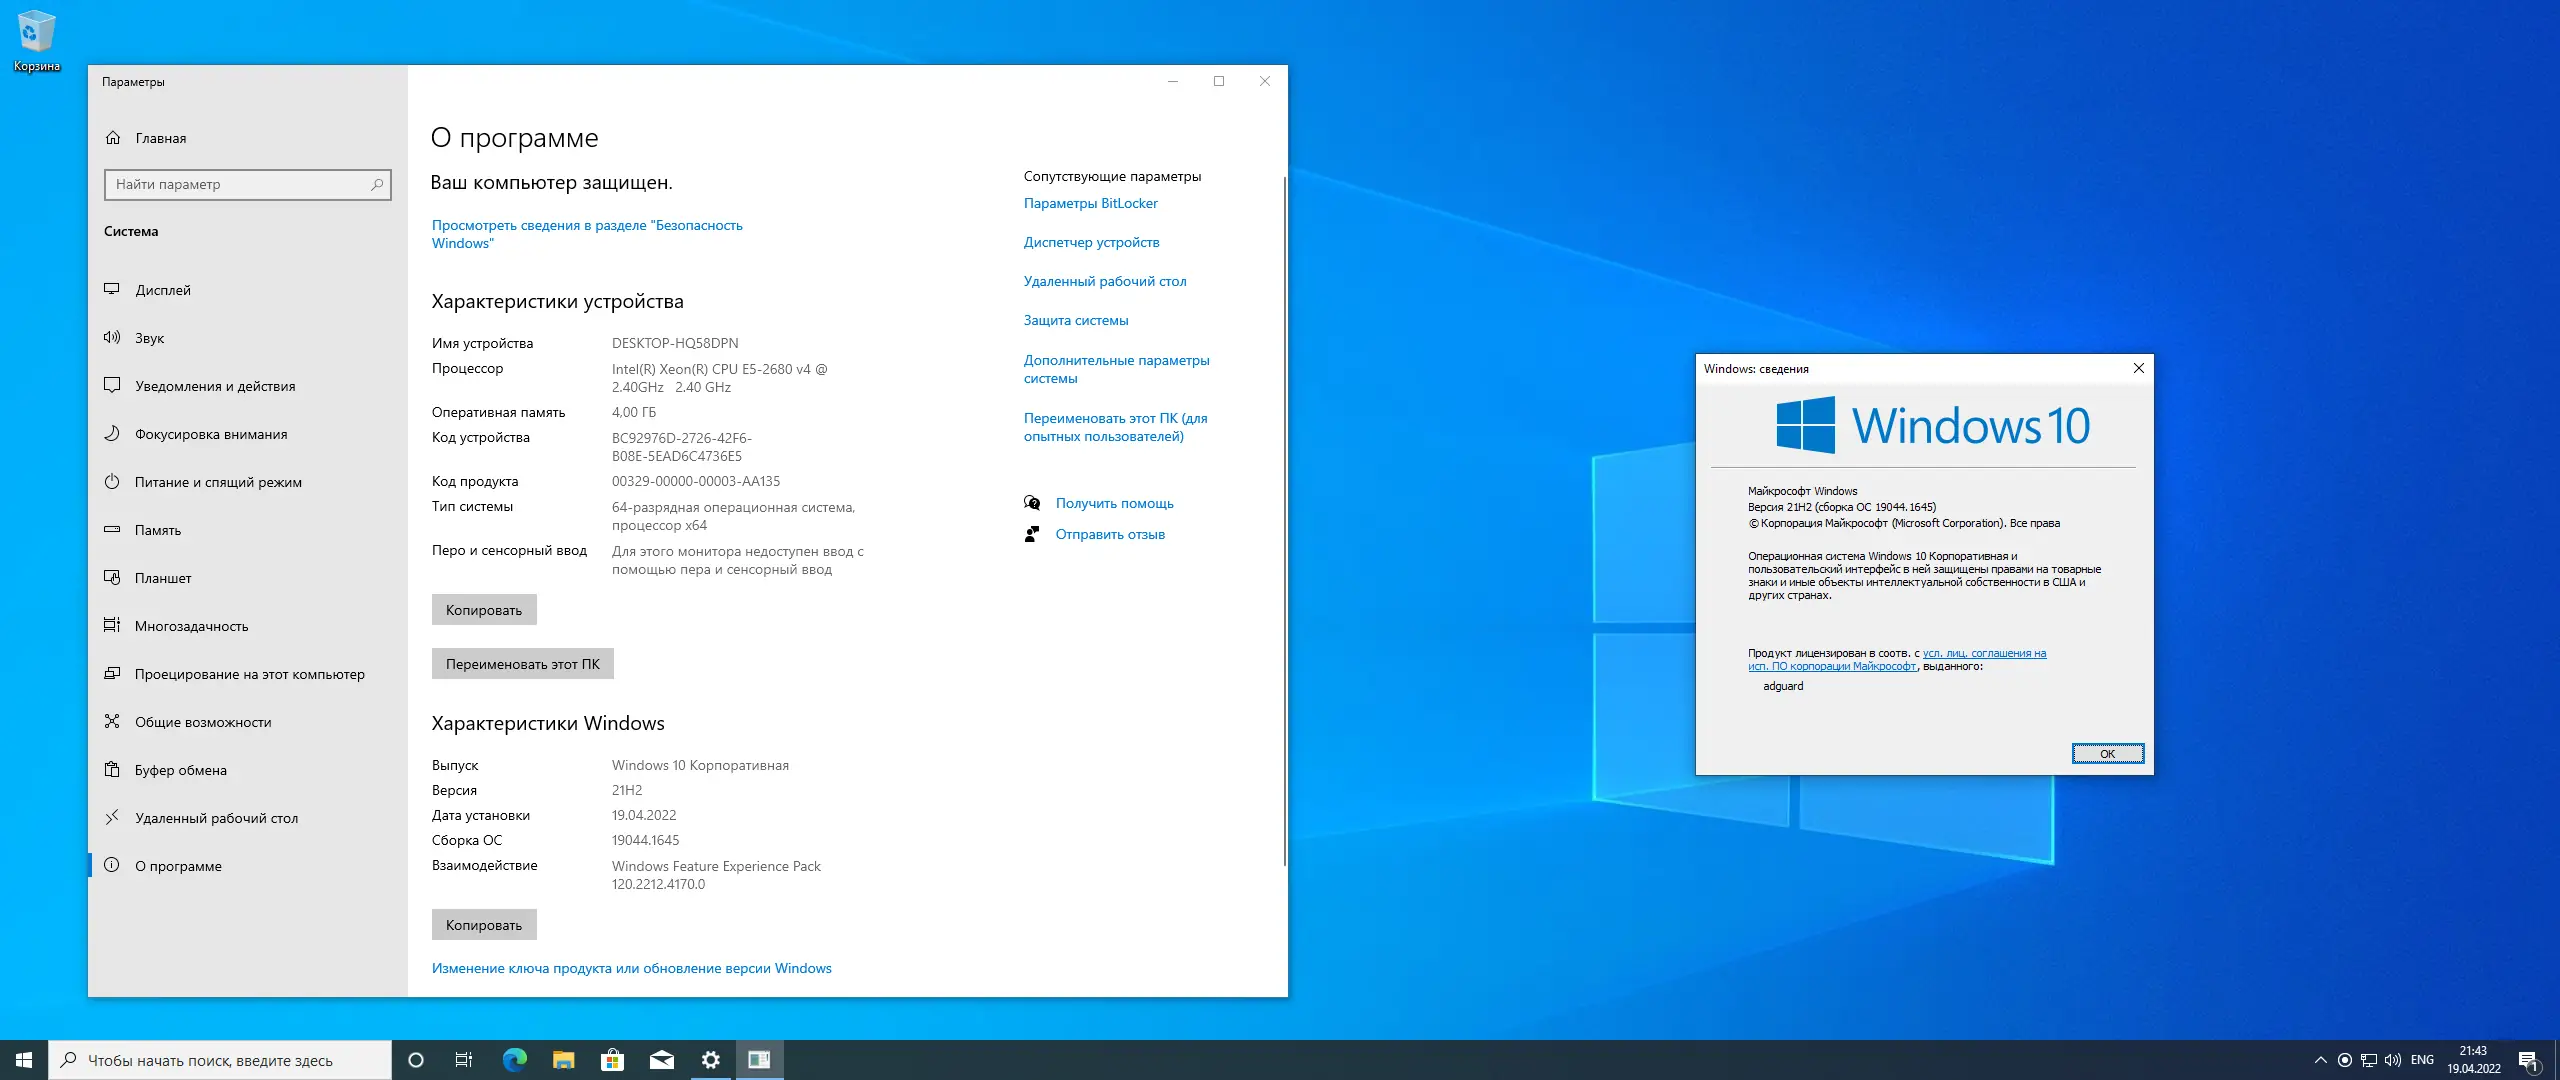Open the ENG language switcher
The image size is (2560, 1080).
[2422, 1060]
